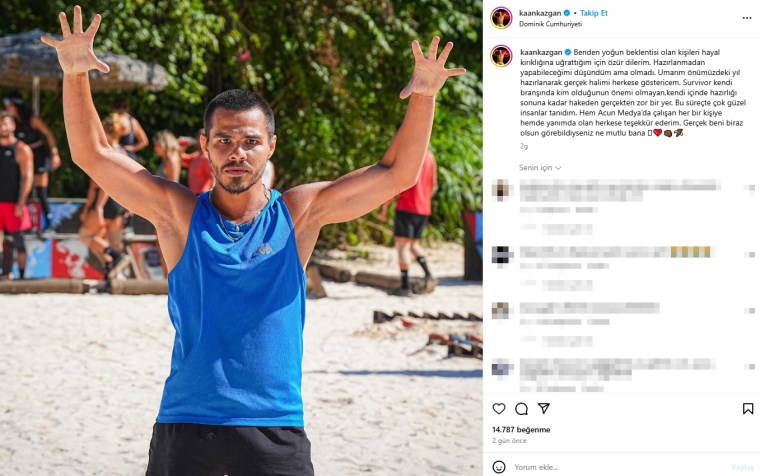Viewport: 760px width, 476px height.
Task: Click profile avatar beside caption
Action: pos(501,56)
